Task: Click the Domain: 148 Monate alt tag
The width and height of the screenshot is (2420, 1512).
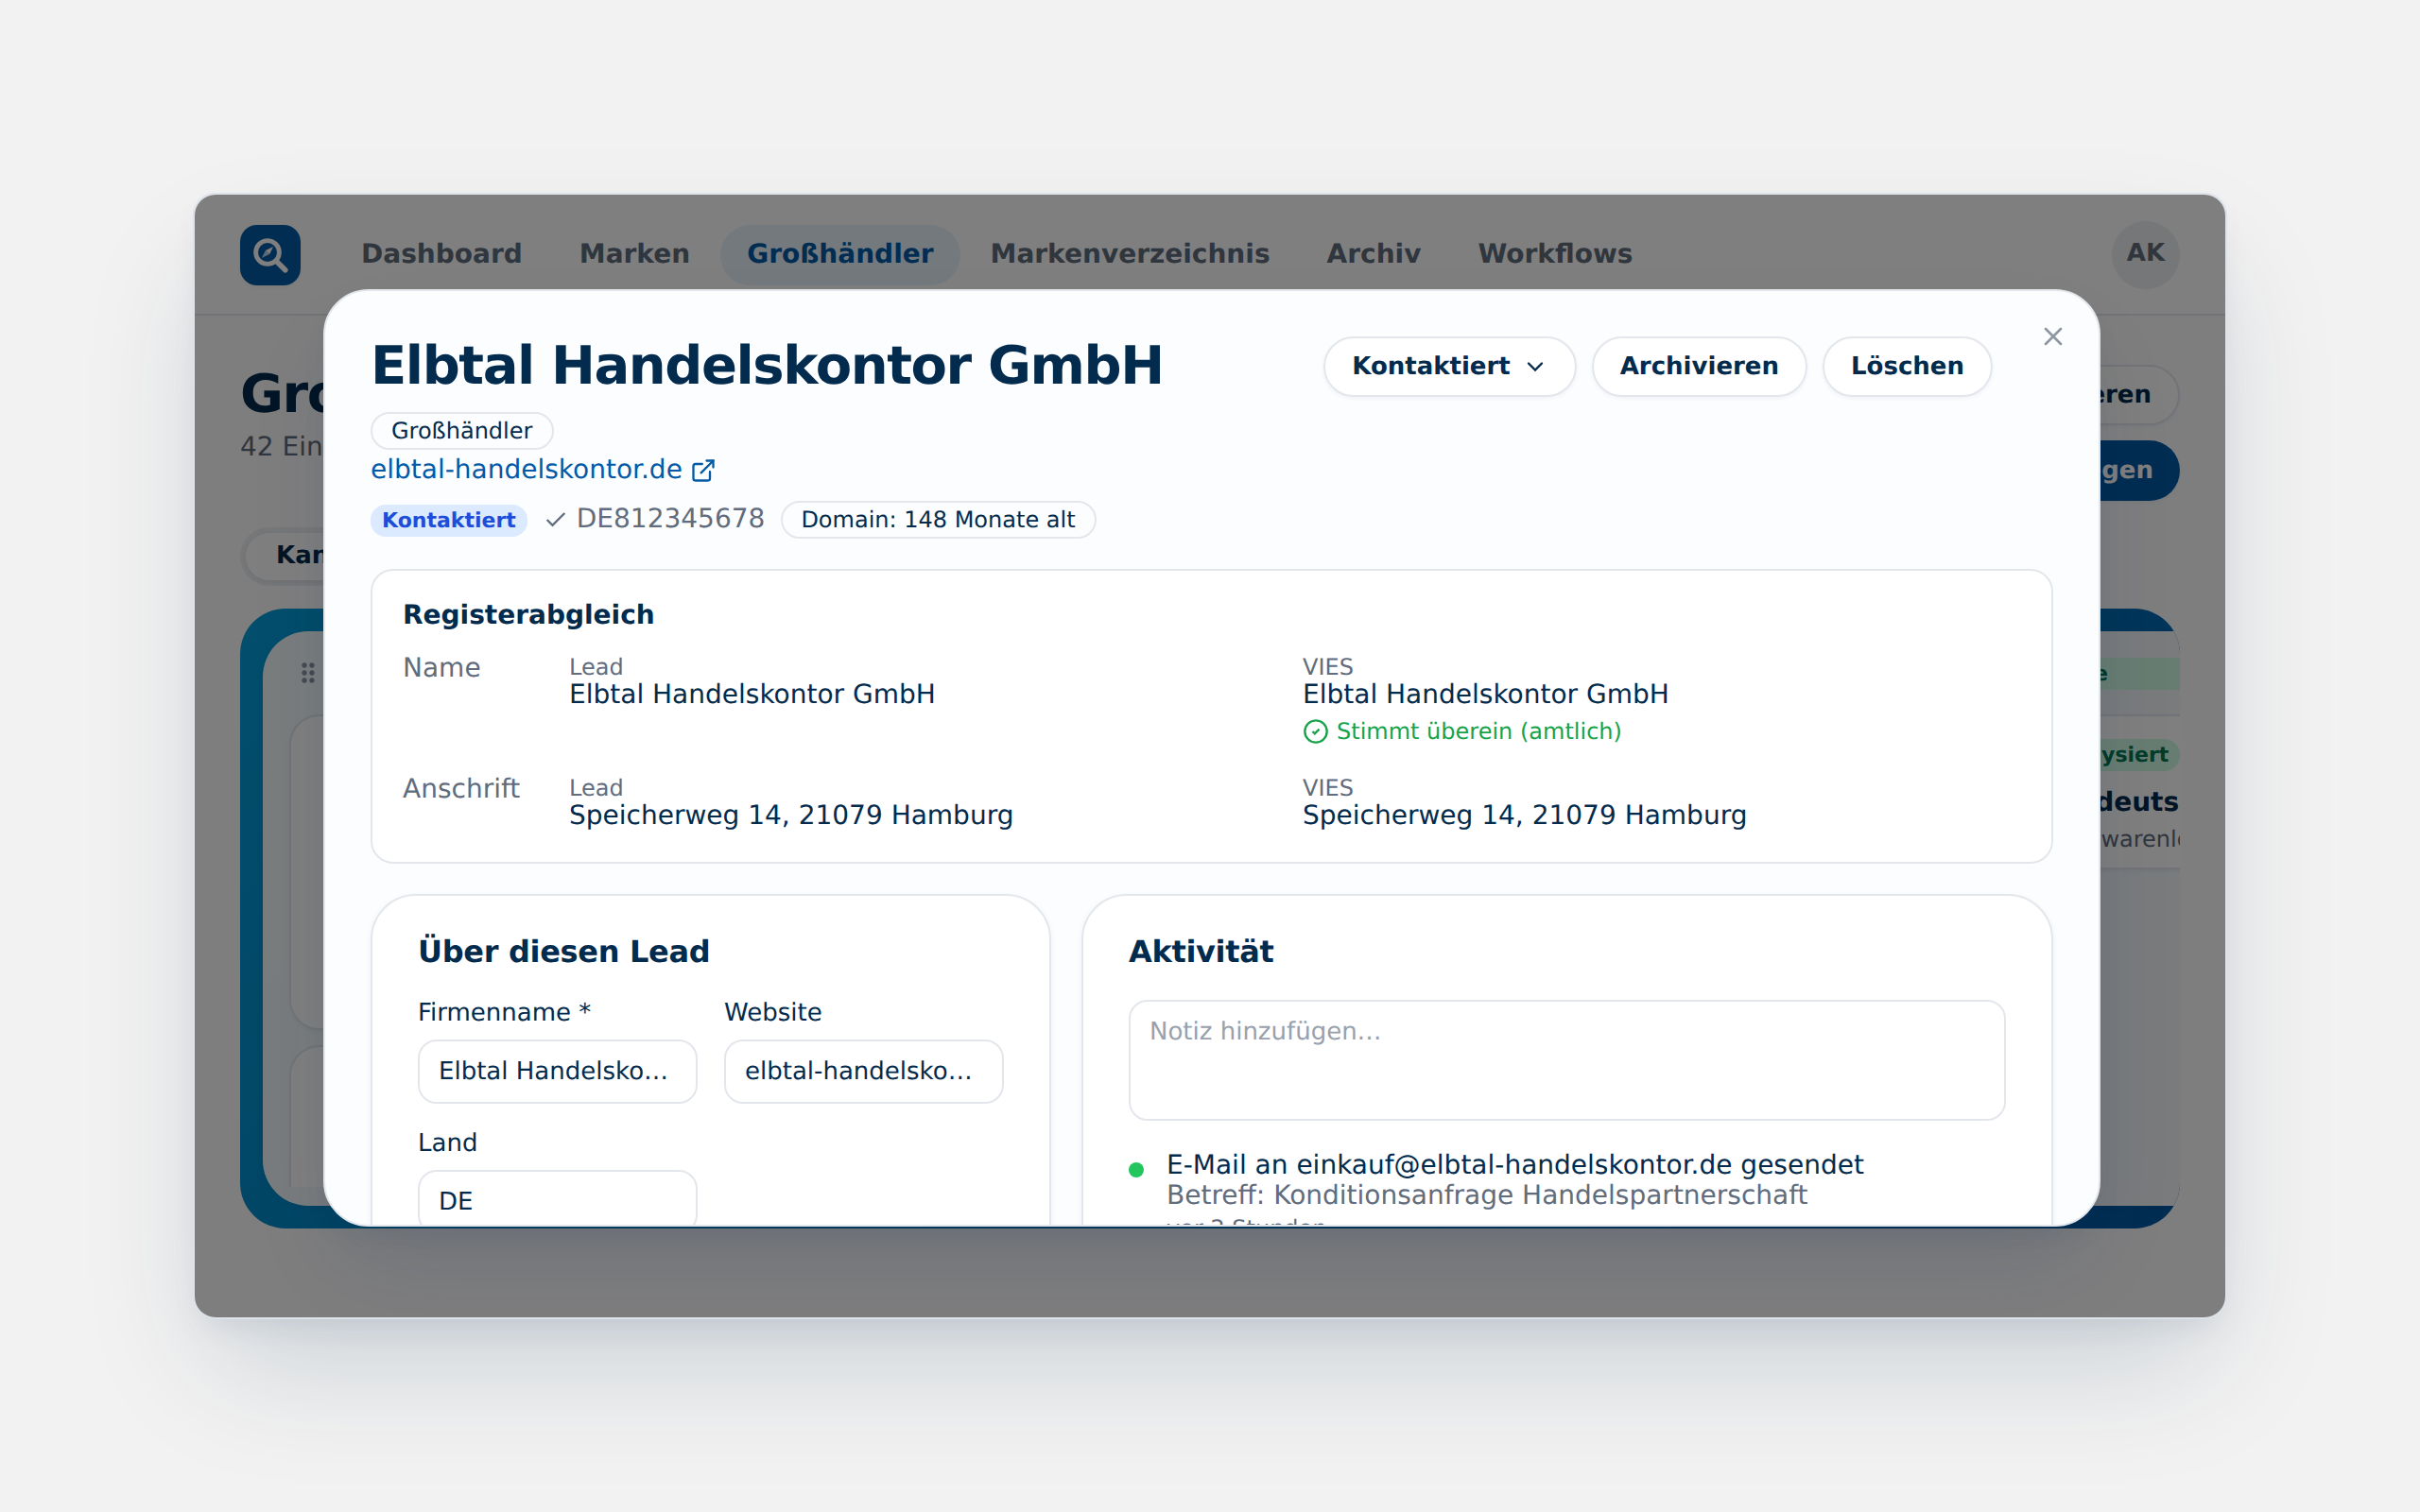Action: [938, 520]
